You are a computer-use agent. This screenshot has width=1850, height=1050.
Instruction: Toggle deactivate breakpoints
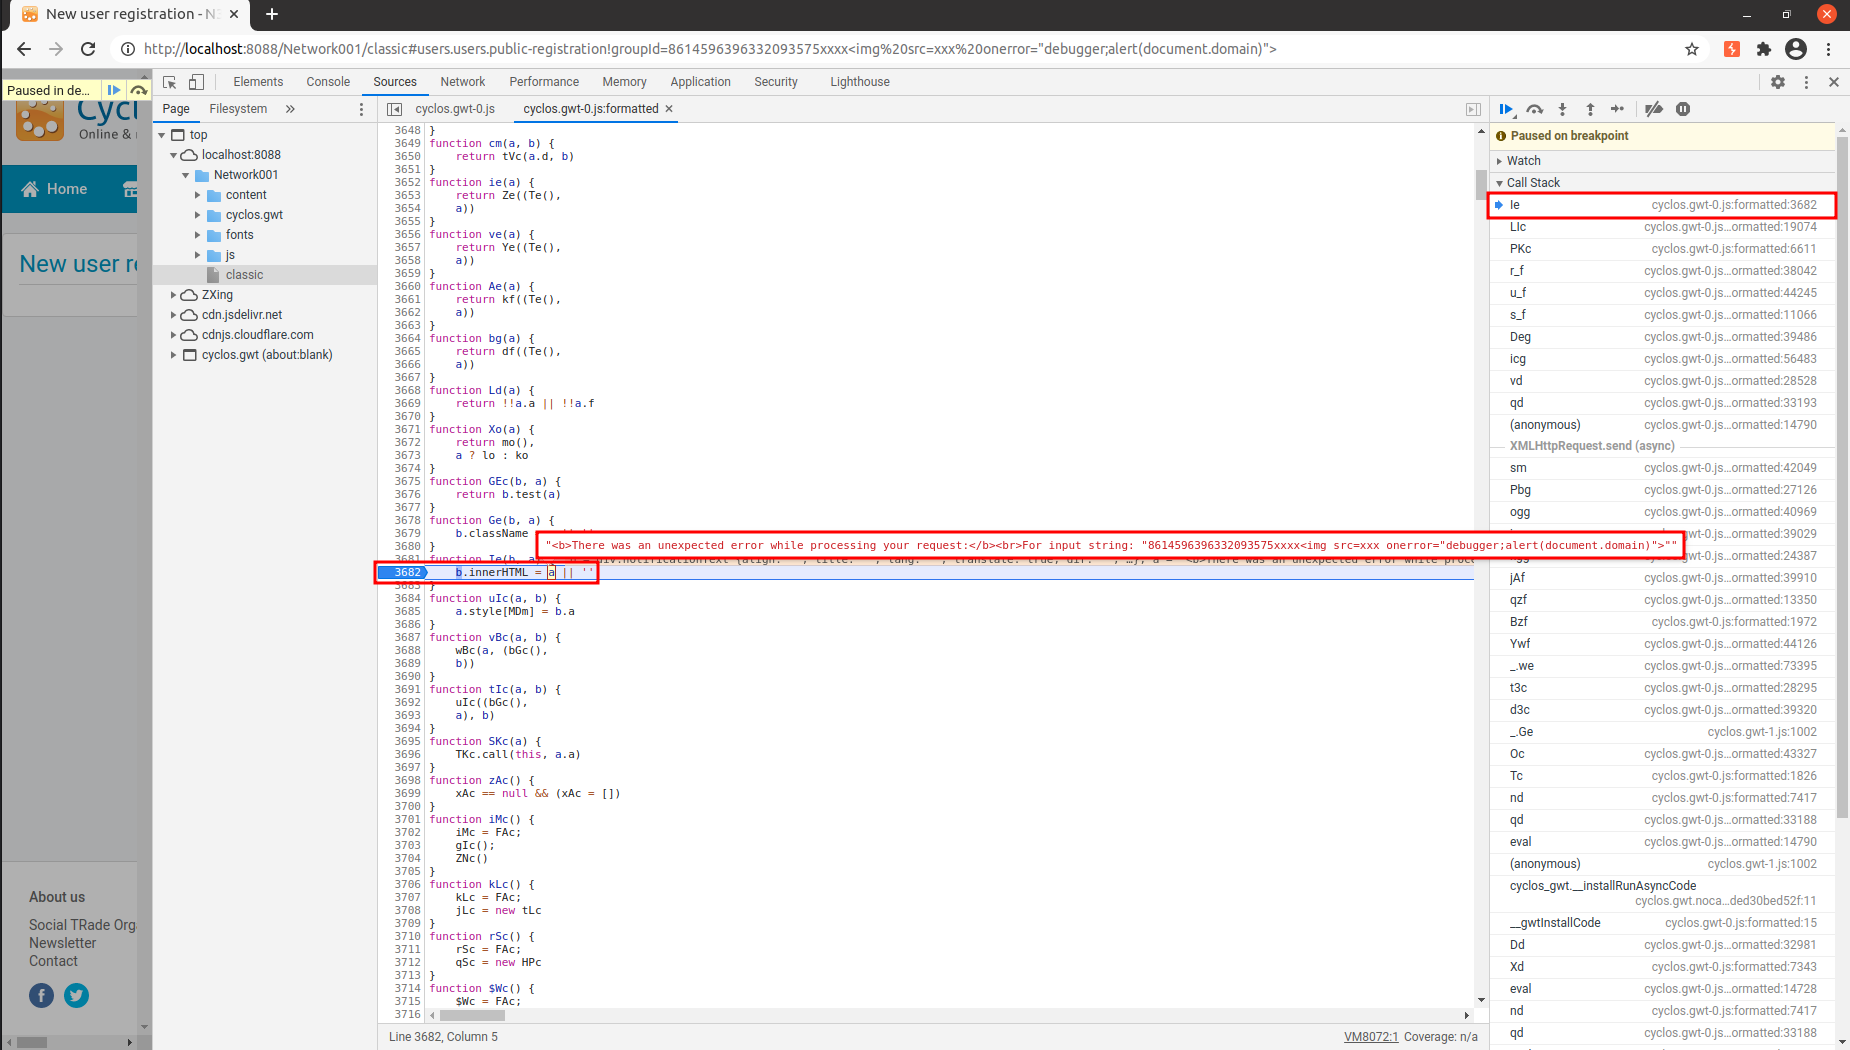point(1654,109)
